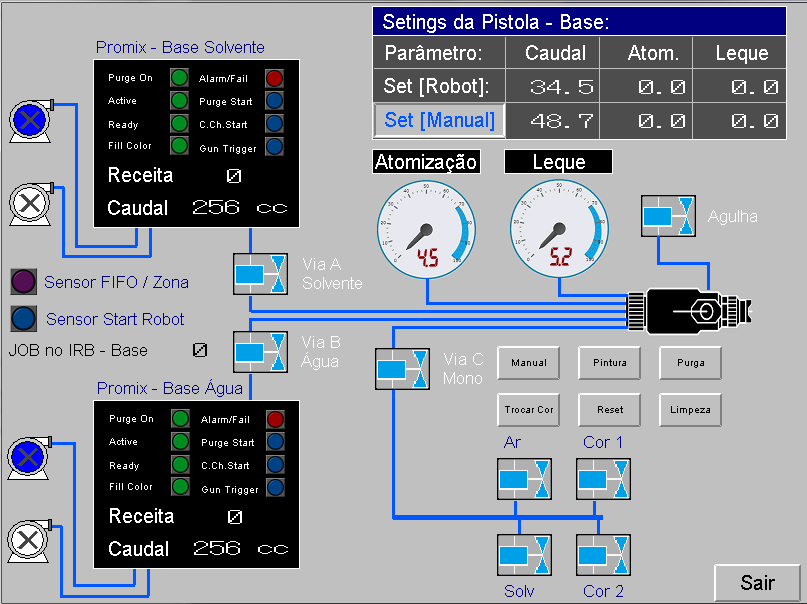Viewport: 807px width, 604px height.
Task: Click the Cor 2 valve icon
Action: 603,555
